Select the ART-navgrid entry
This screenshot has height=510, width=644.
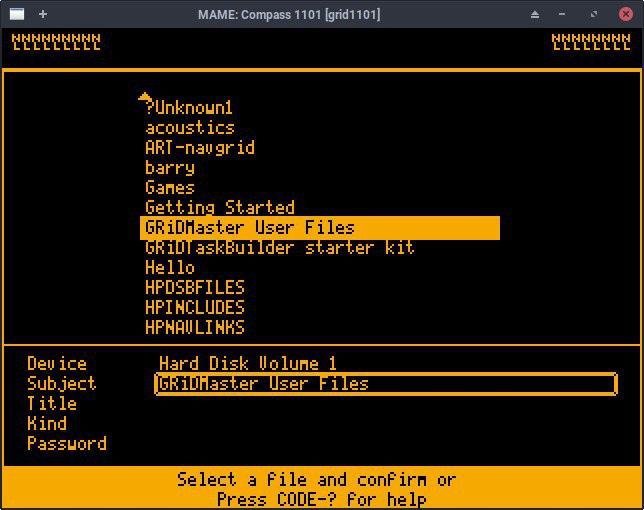point(200,148)
